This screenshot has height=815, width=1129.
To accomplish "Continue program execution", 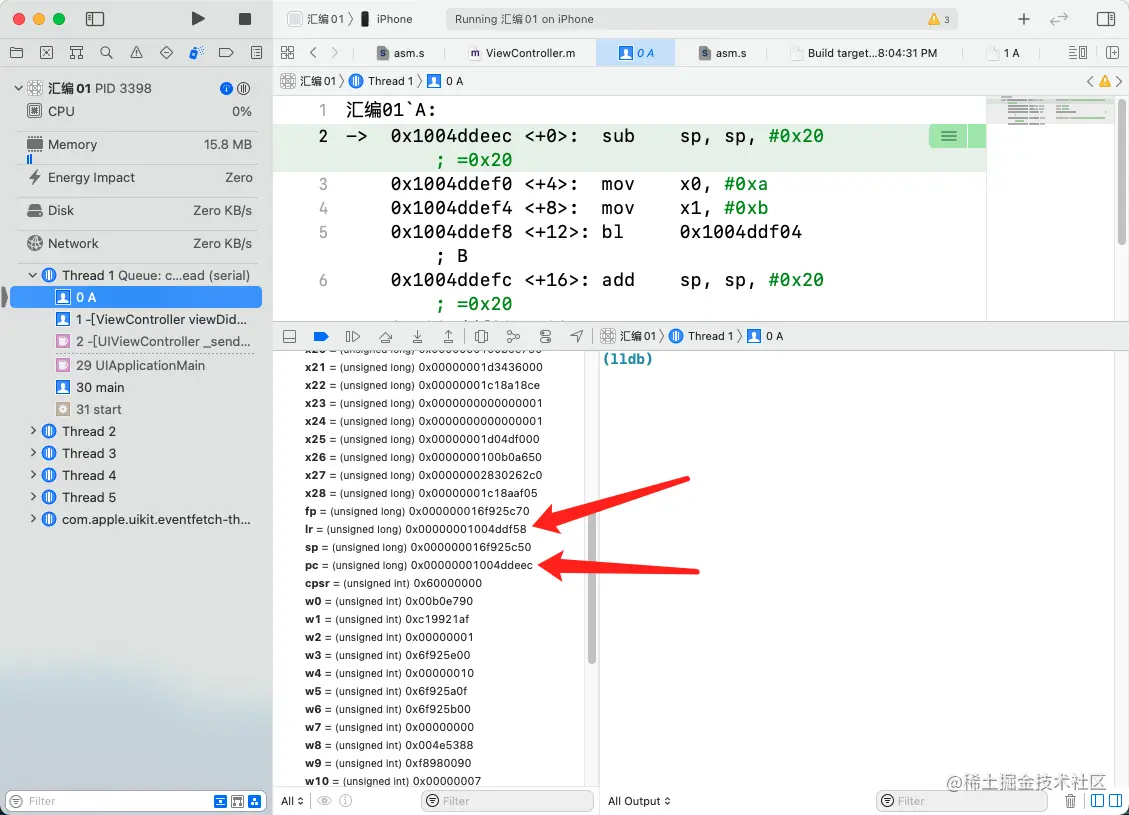I will point(352,336).
